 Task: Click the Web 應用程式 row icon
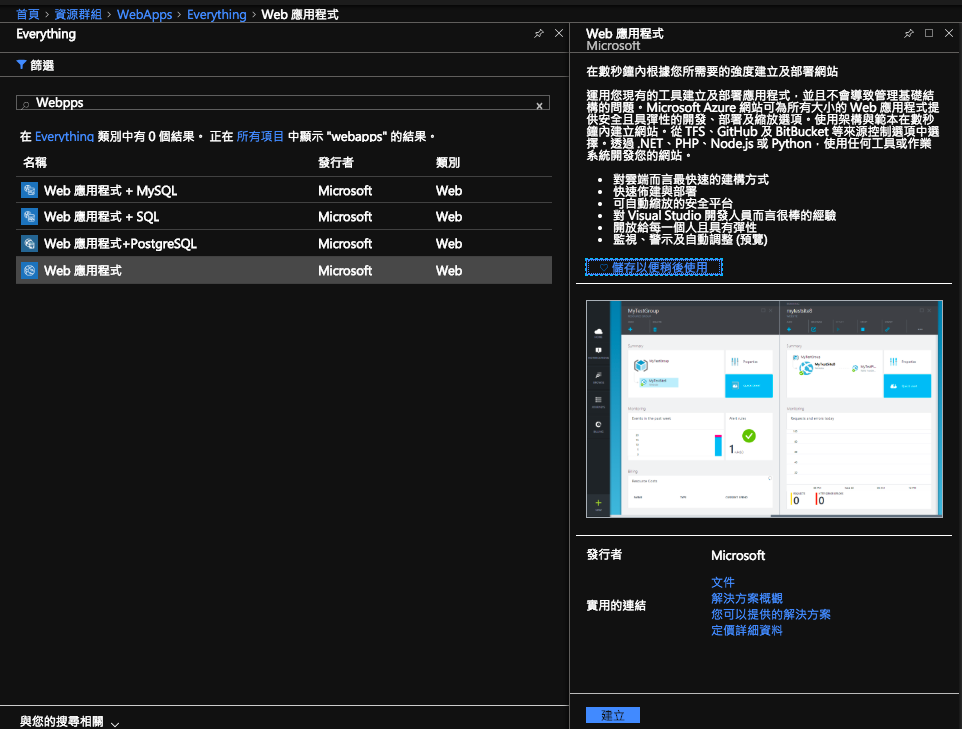[29, 270]
